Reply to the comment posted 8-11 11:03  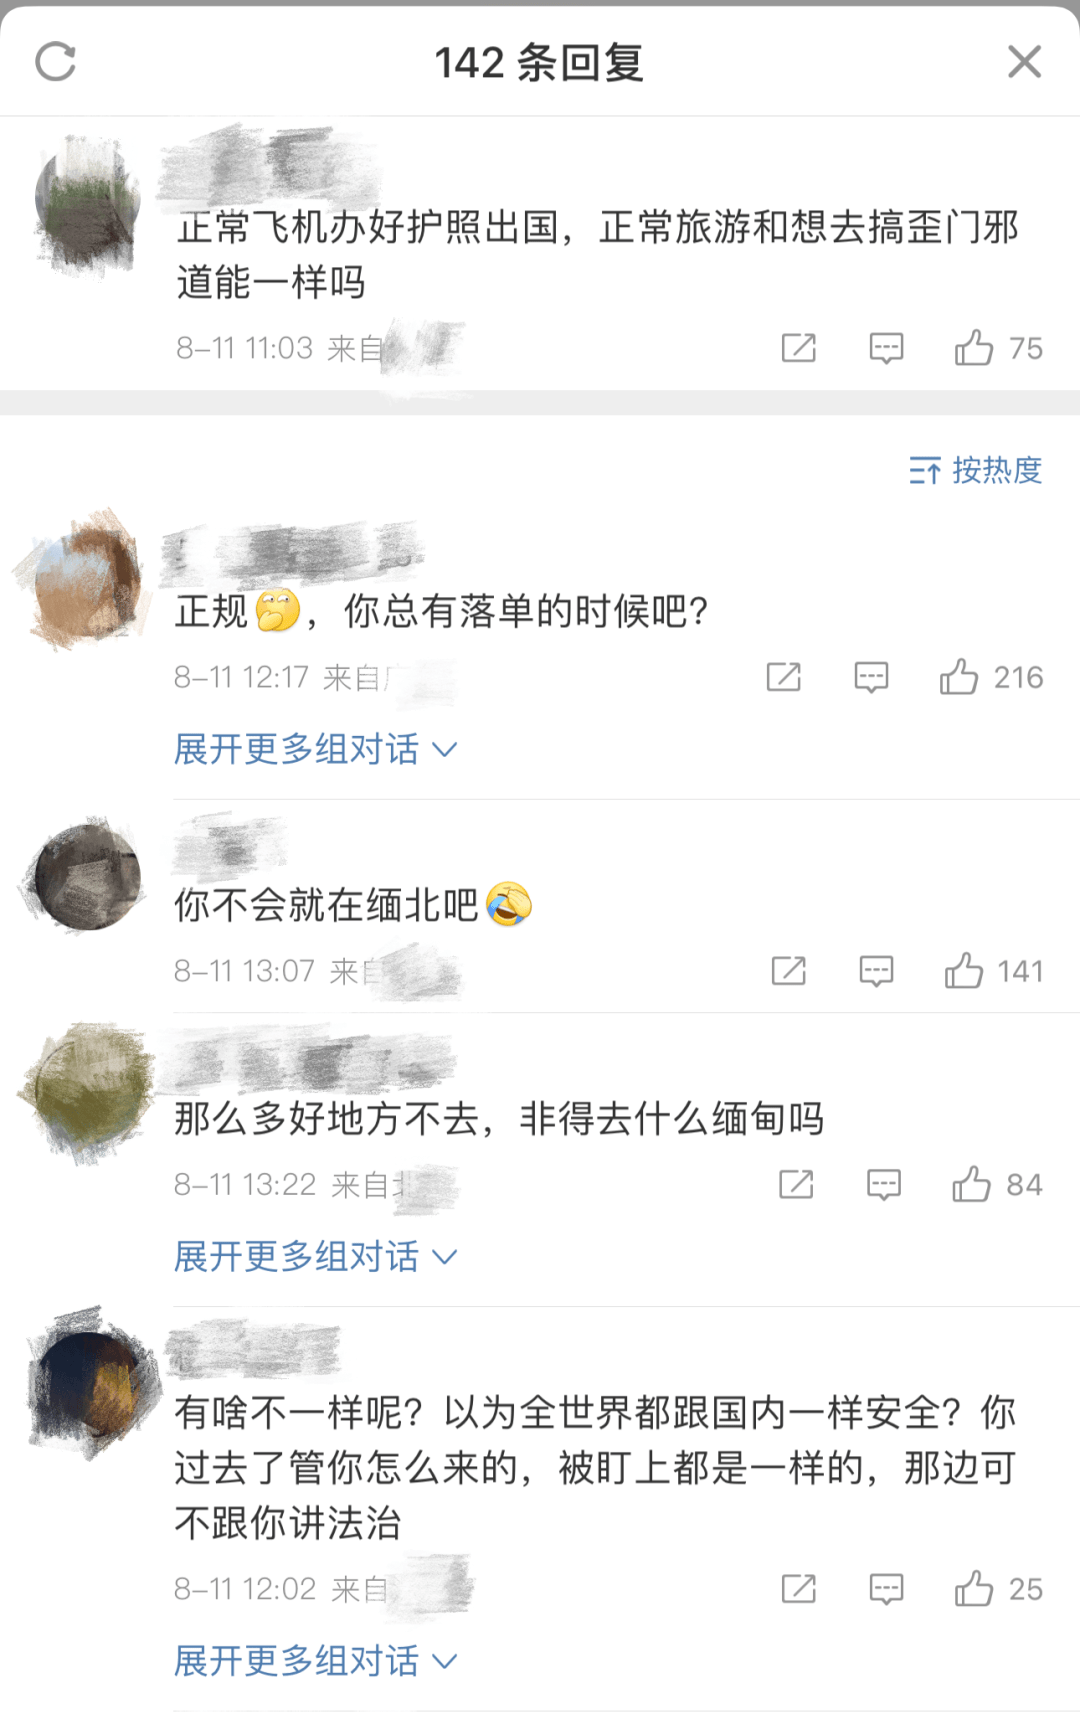886,348
